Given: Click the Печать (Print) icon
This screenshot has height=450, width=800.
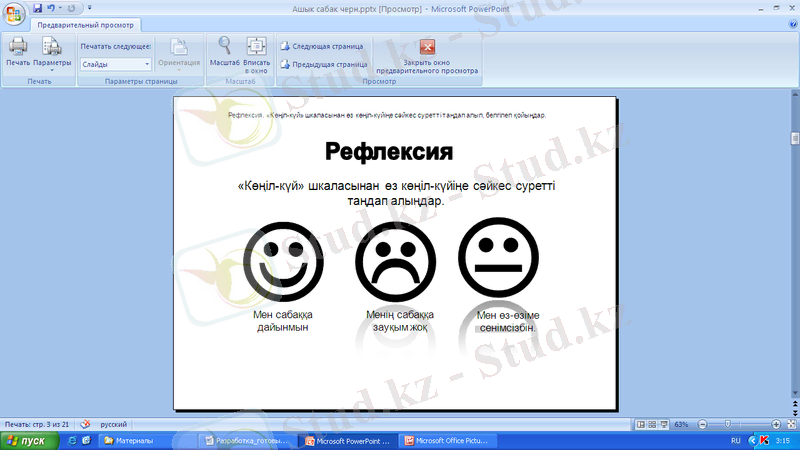Looking at the screenshot, I should (x=17, y=50).
